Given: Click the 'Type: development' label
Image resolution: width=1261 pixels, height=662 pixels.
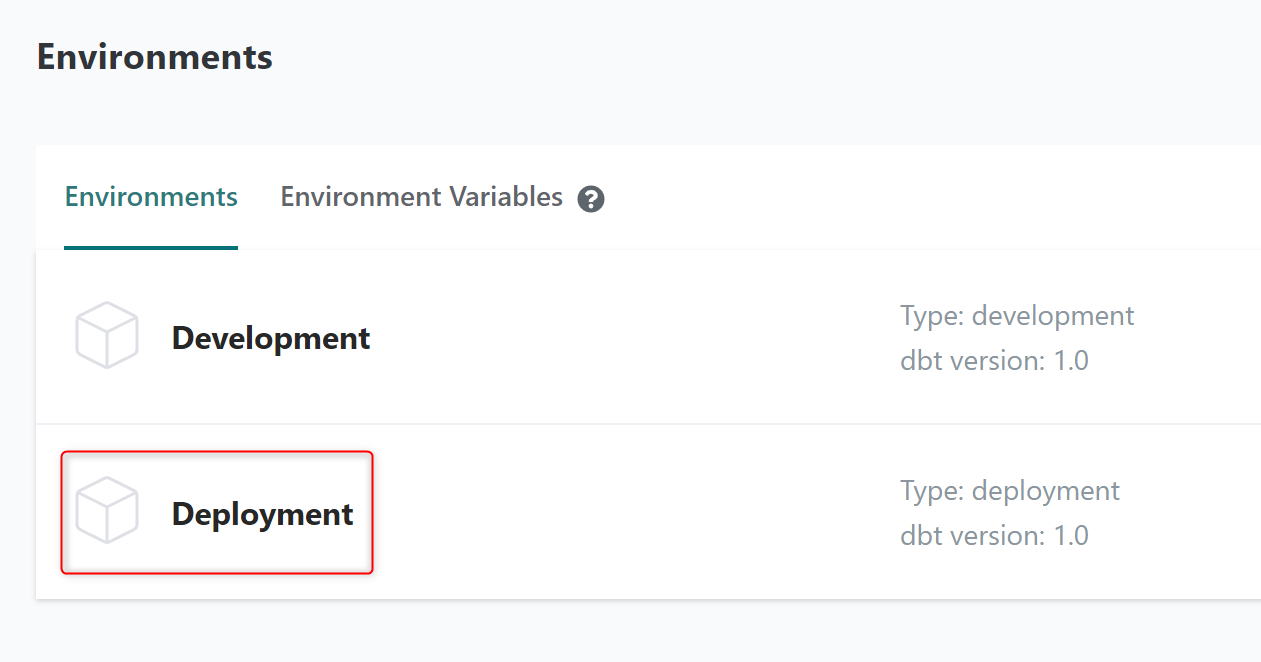Looking at the screenshot, I should [1017, 316].
